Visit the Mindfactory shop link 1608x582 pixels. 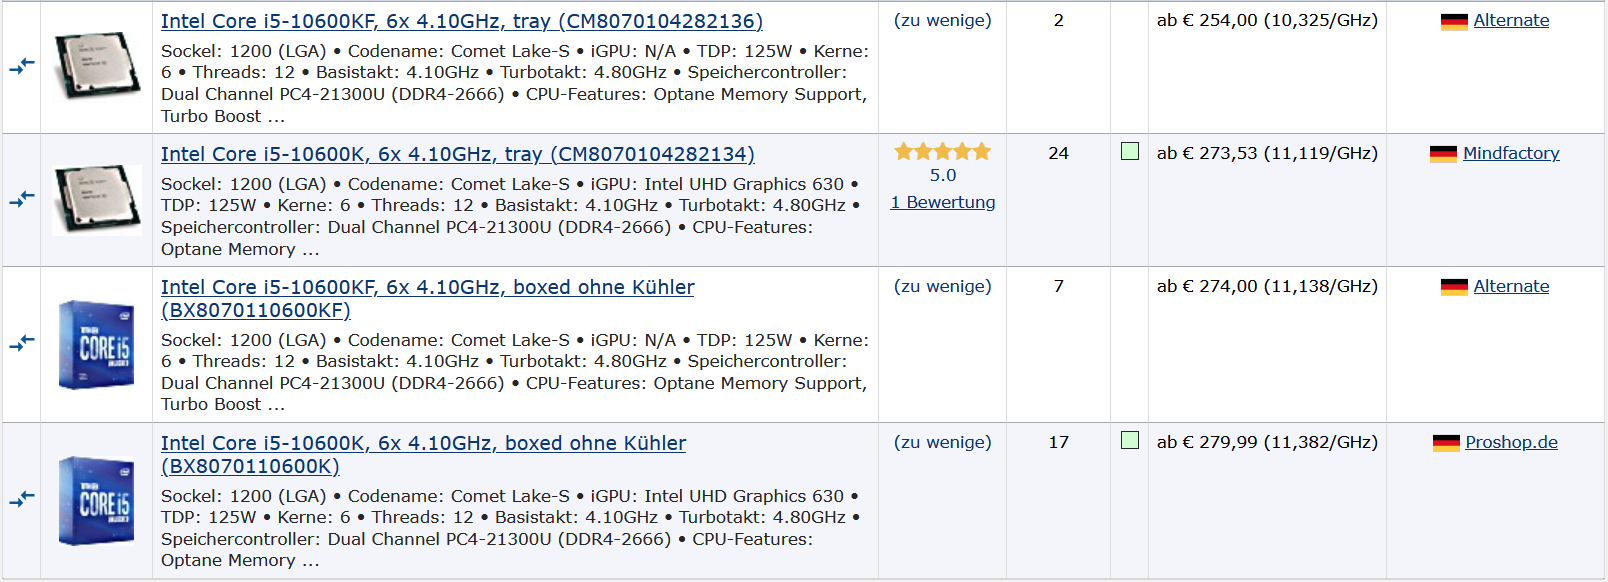[x=1511, y=153]
